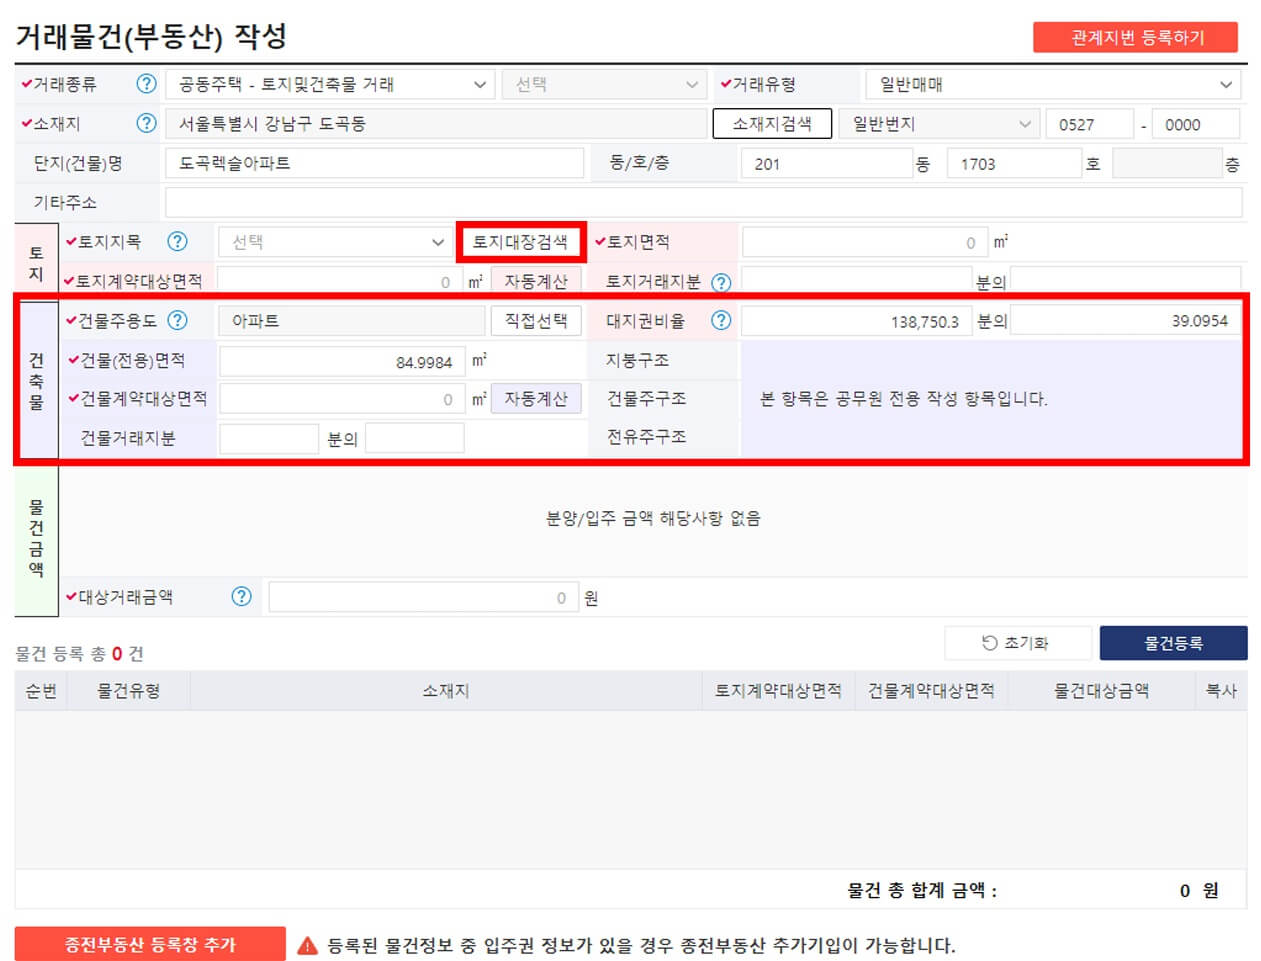This screenshot has width=1261, height=961.
Task: Click the dark blue 물건등록 button
Action: [x=1174, y=643]
